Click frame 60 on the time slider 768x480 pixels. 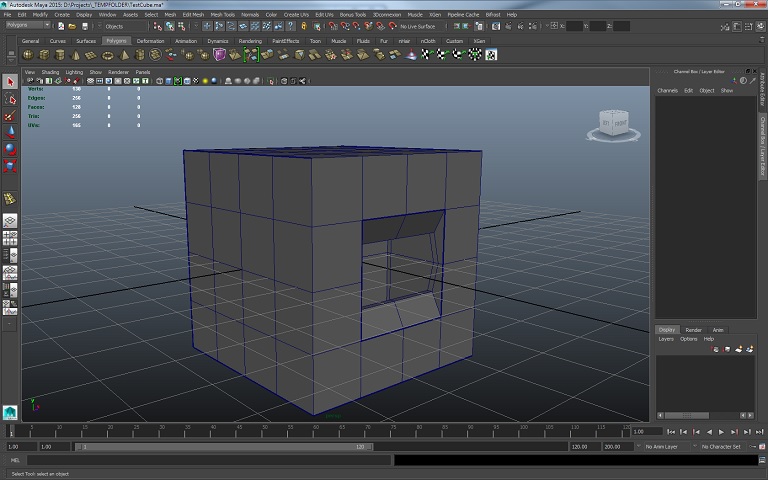(x=316, y=432)
